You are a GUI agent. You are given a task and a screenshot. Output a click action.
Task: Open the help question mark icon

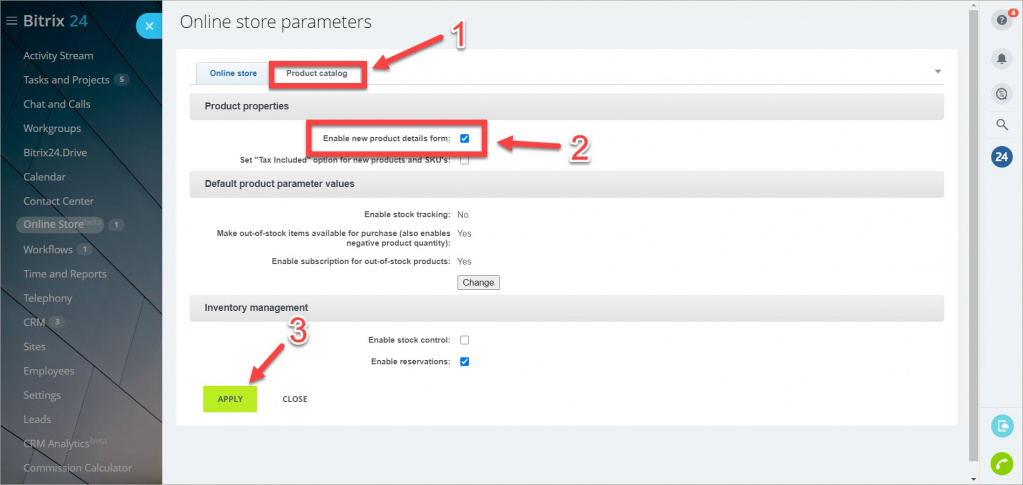point(1001,20)
